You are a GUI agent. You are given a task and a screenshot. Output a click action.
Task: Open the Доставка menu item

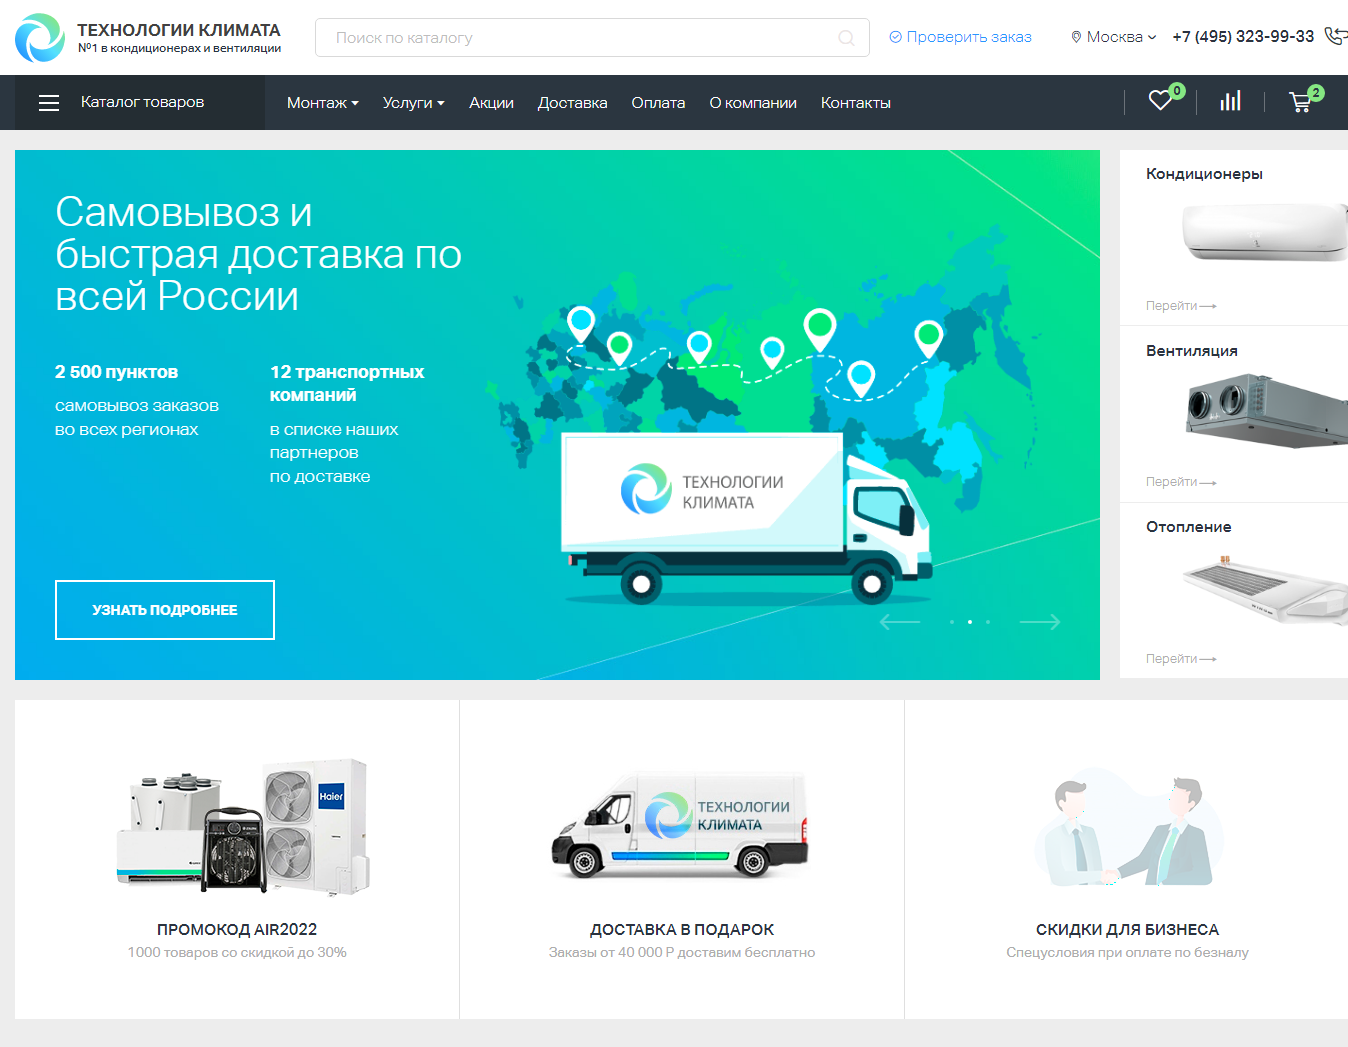click(572, 102)
